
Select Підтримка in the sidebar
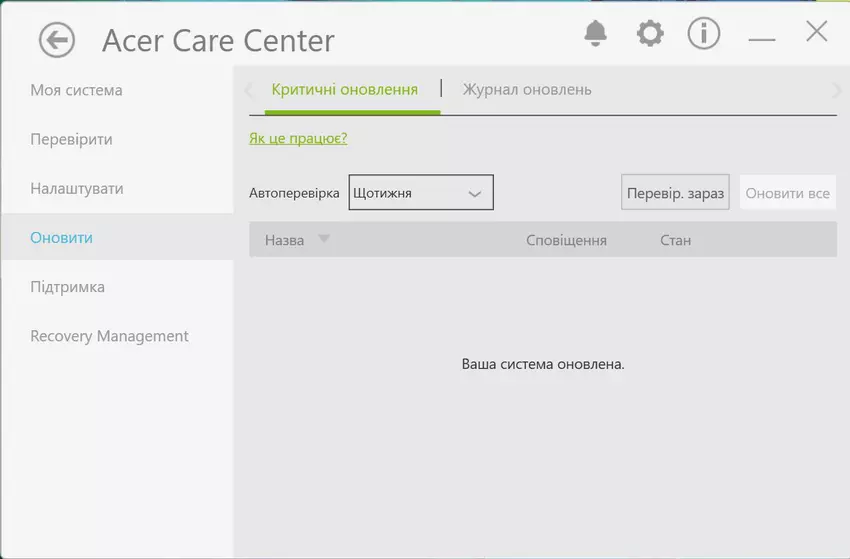[67, 287]
